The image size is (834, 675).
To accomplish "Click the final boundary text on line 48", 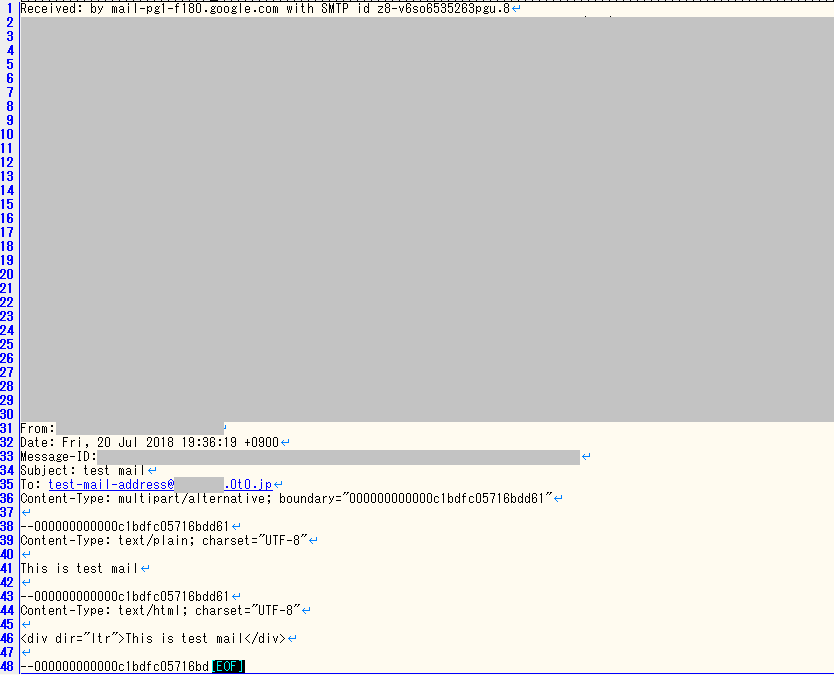I will [115, 666].
